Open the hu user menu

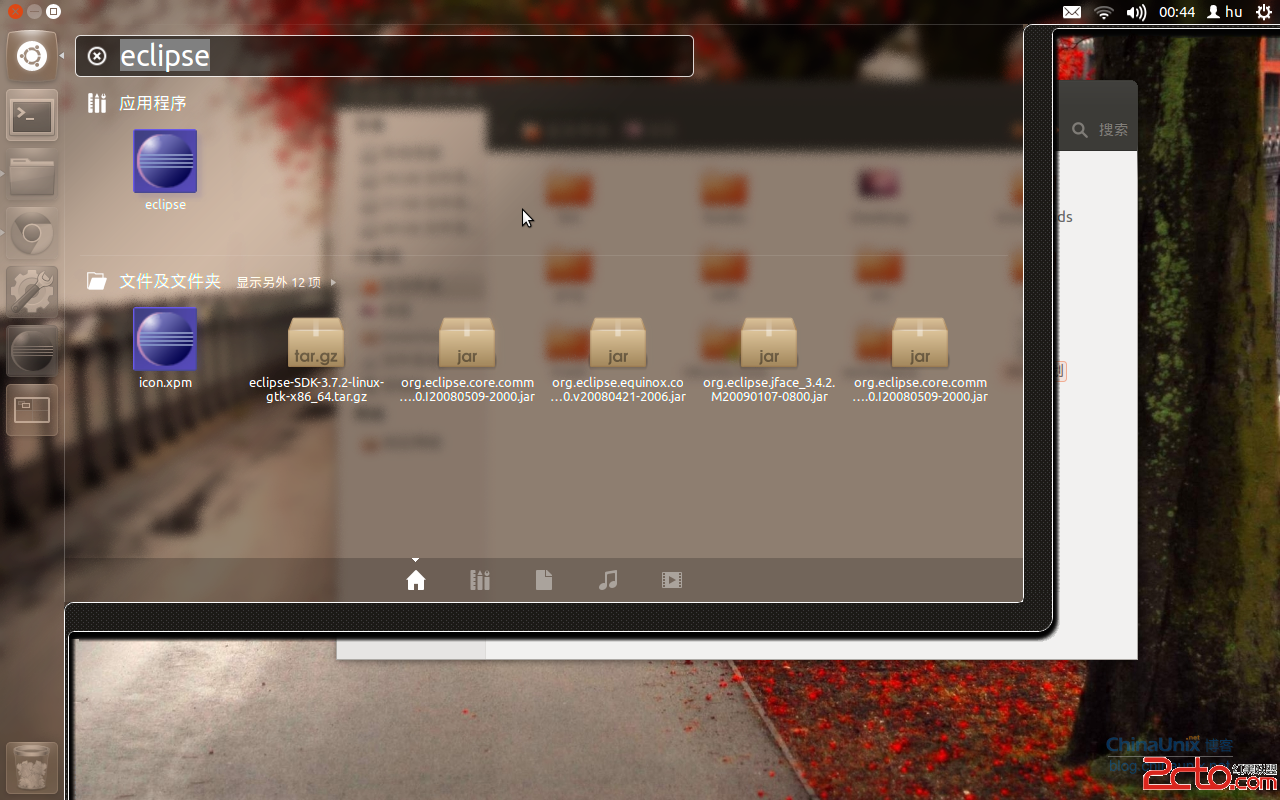1225,12
